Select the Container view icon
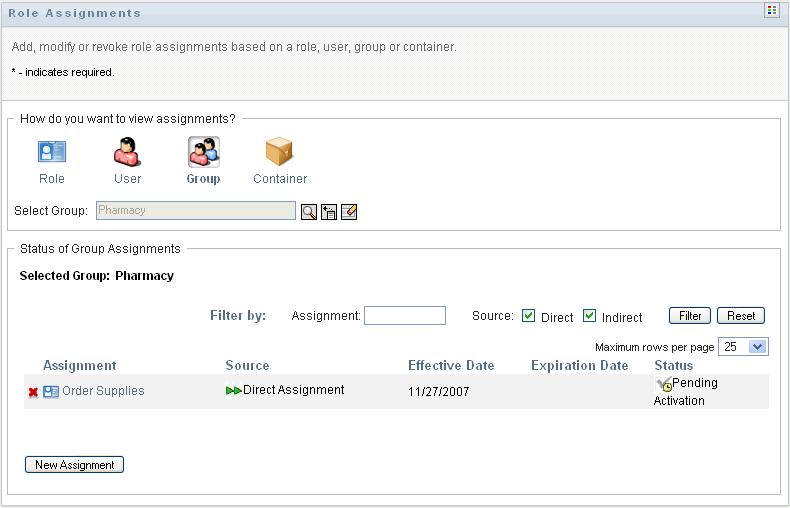 (x=280, y=153)
